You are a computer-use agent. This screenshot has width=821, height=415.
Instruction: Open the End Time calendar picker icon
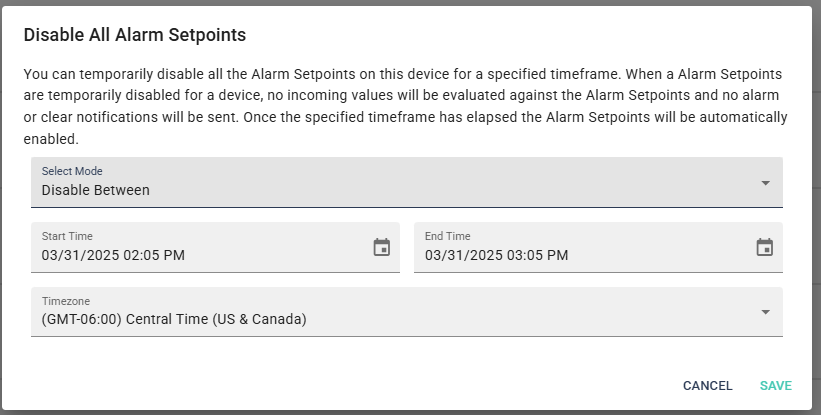coord(764,247)
